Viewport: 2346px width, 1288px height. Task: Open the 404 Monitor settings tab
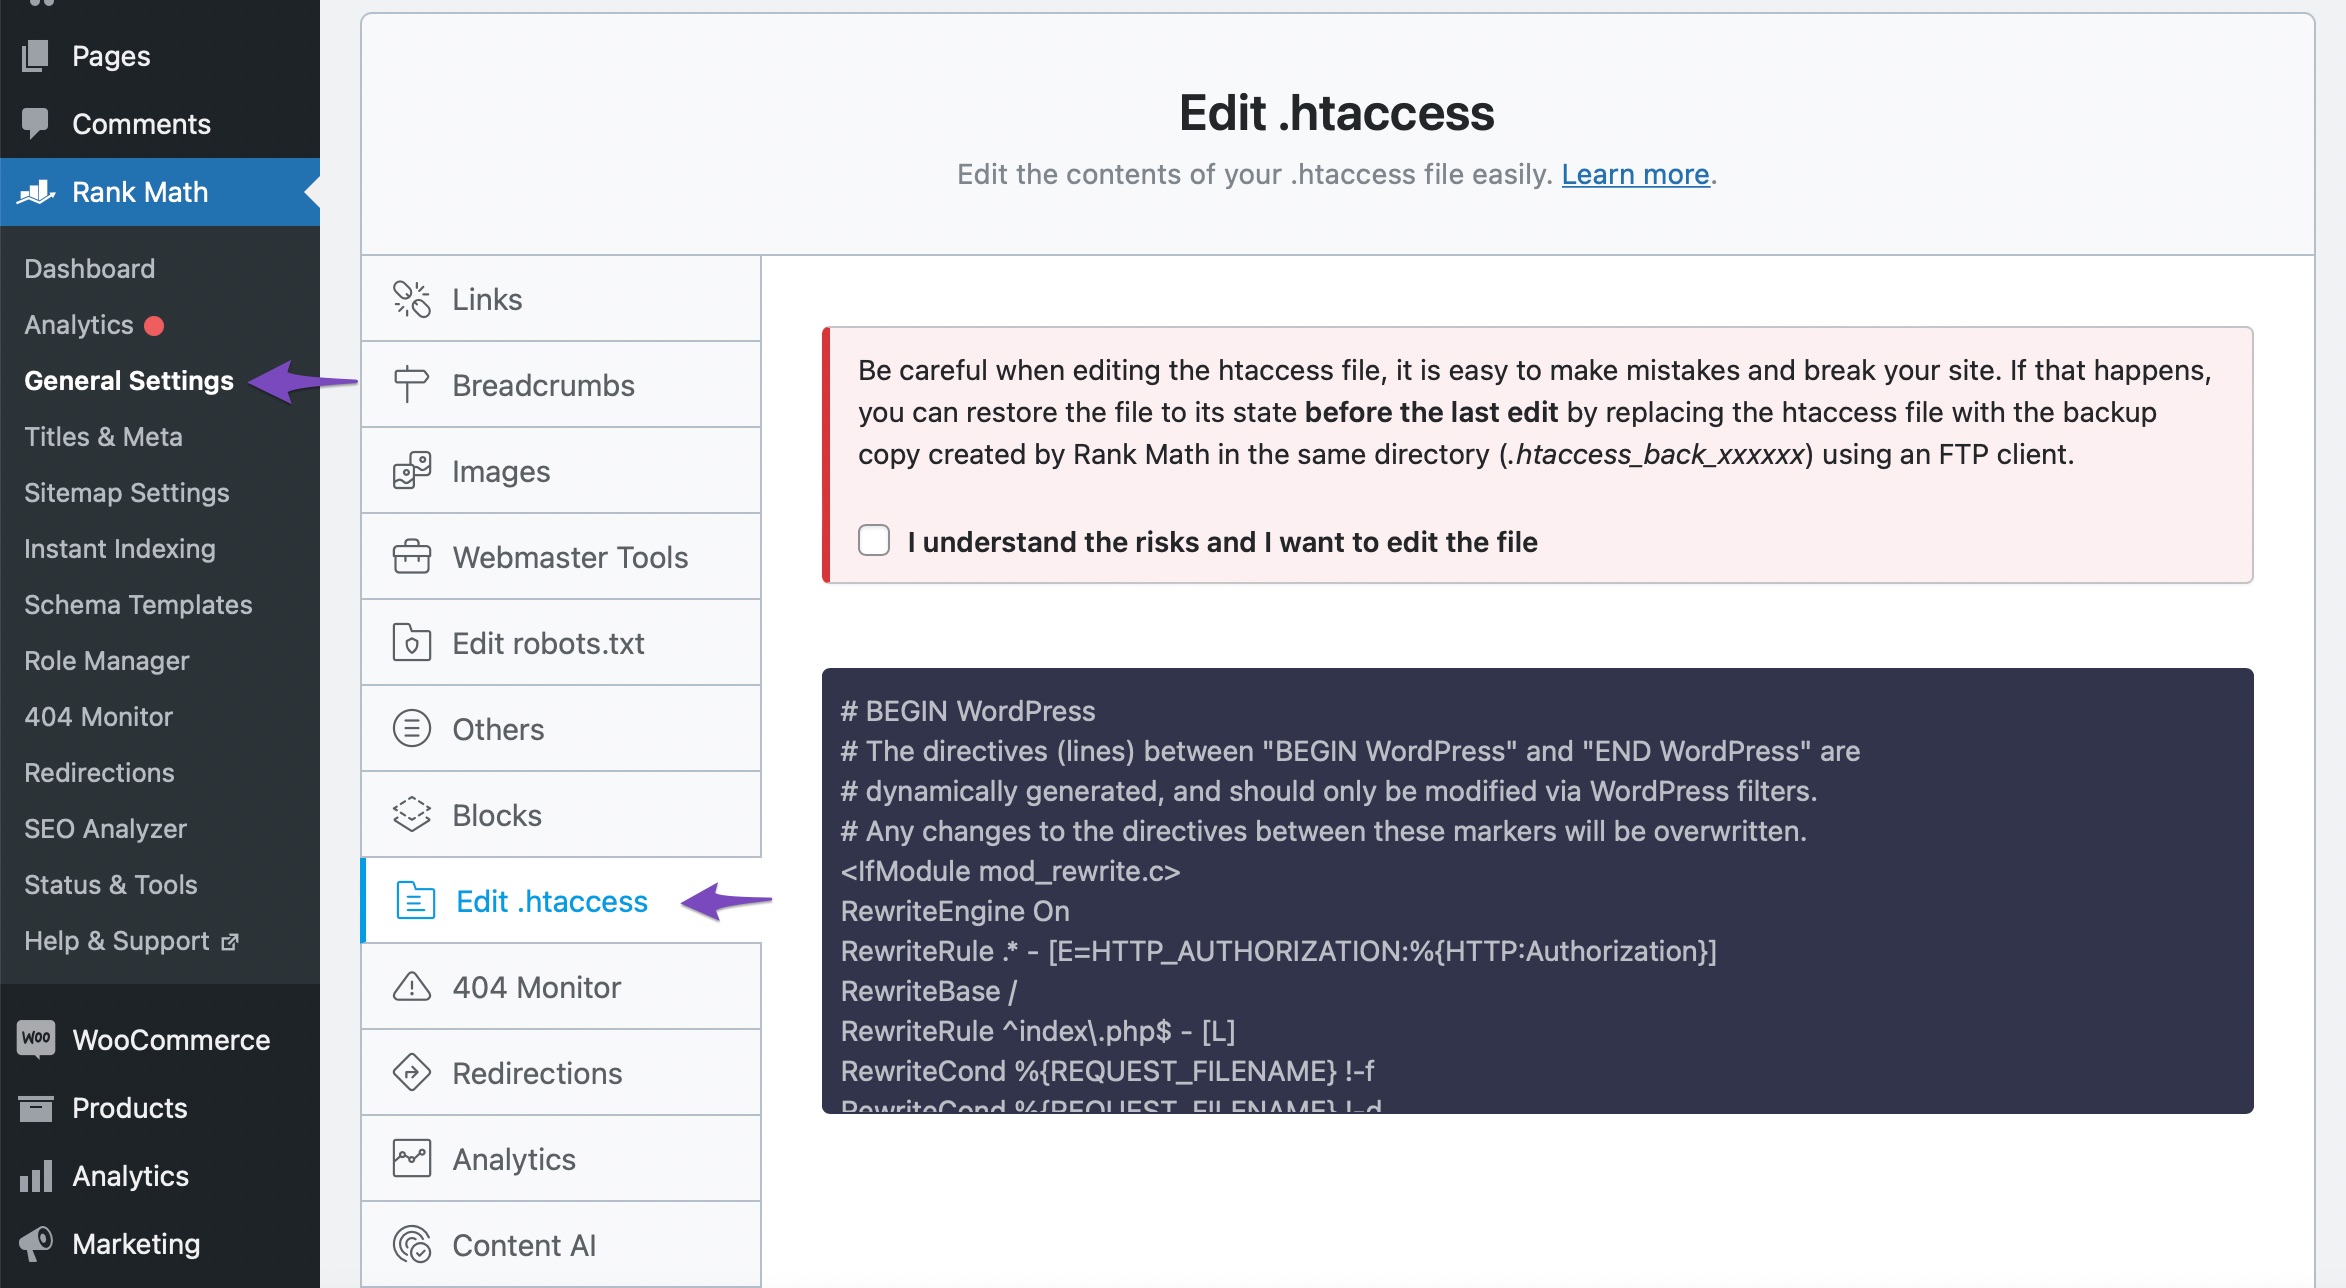coord(561,987)
